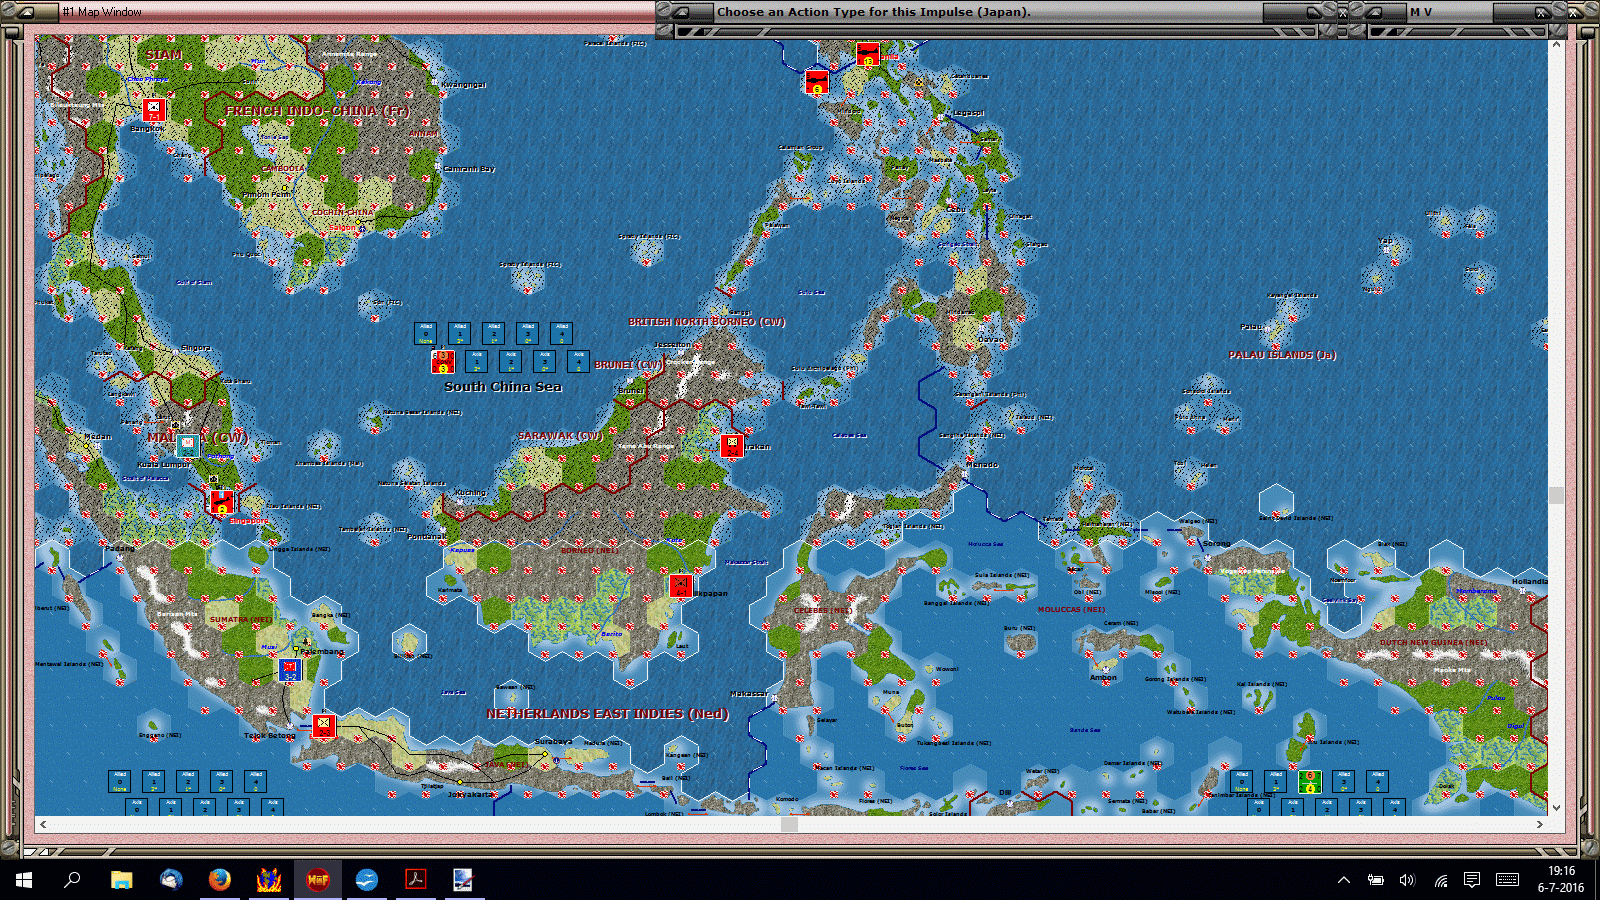Viewport: 1600px width, 900px height.
Task: Click the 'PALAU ISLANDS (Ja)' label
Action: [x=1283, y=355]
